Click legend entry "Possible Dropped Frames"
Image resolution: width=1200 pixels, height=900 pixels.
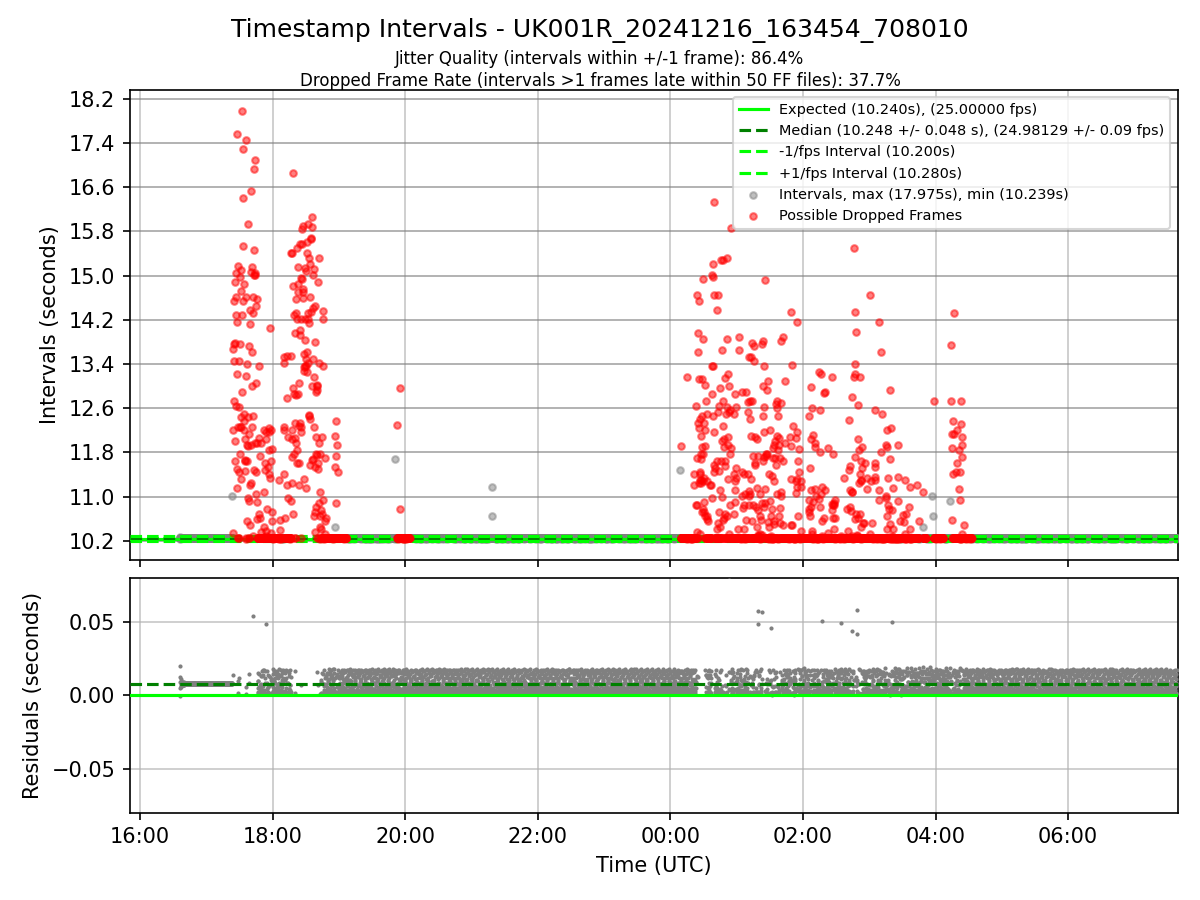pyautogui.click(x=870, y=215)
